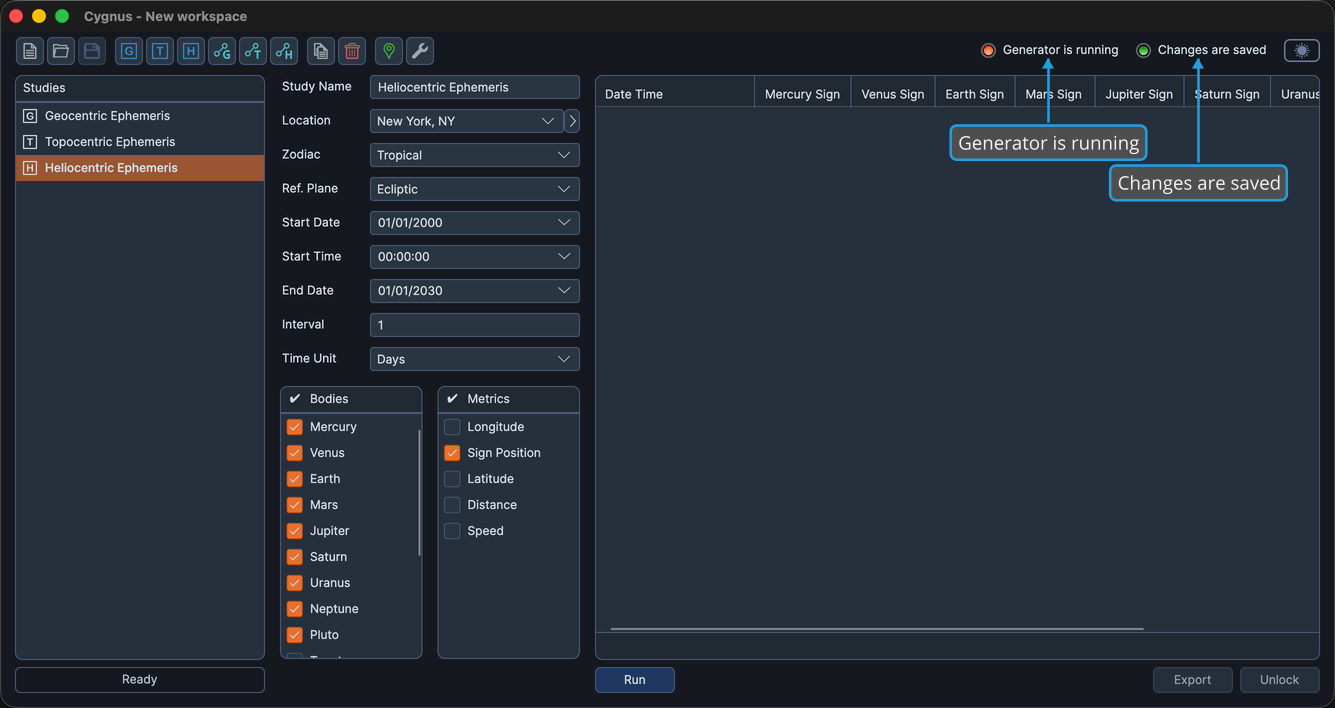Viewport: 1335px width, 708px height.
Task: Click into the Interval field
Action: pos(475,325)
